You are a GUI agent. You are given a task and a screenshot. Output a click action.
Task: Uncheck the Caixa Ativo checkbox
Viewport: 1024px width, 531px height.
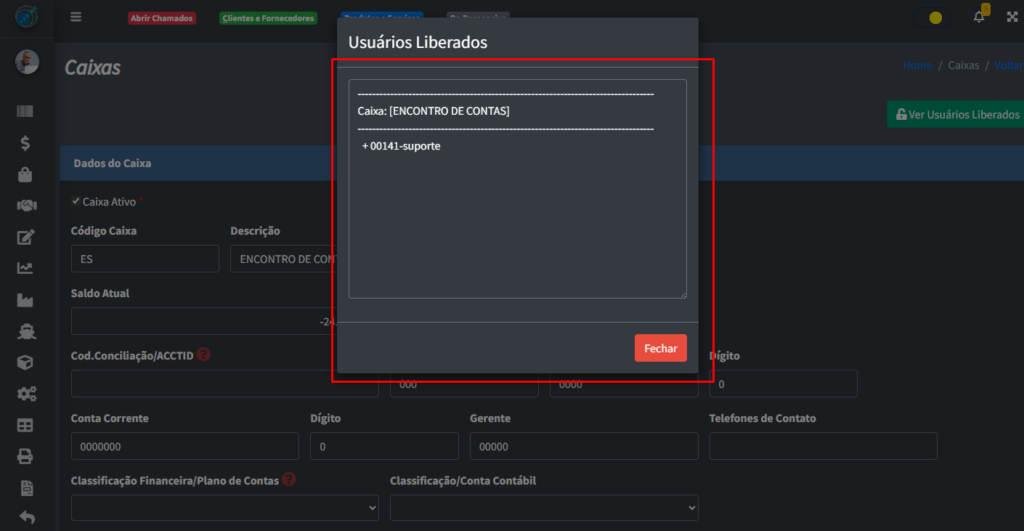76,201
